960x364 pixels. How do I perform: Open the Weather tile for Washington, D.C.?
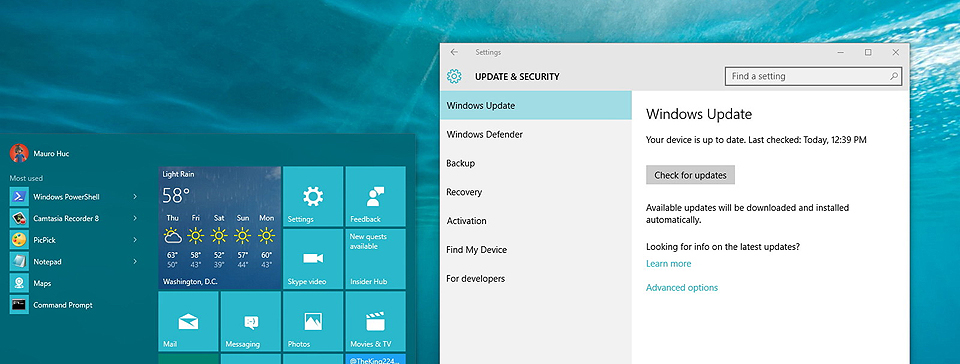click(x=219, y=228)
